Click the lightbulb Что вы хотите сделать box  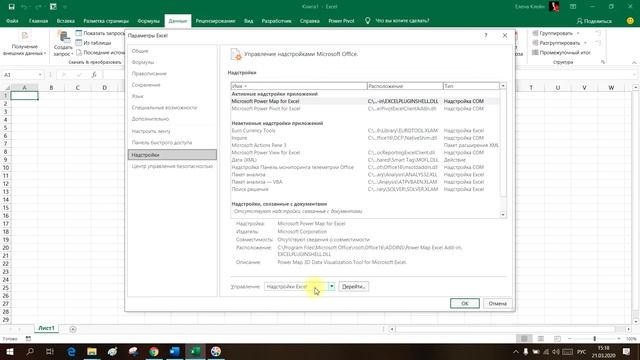[x=397, y=21]
